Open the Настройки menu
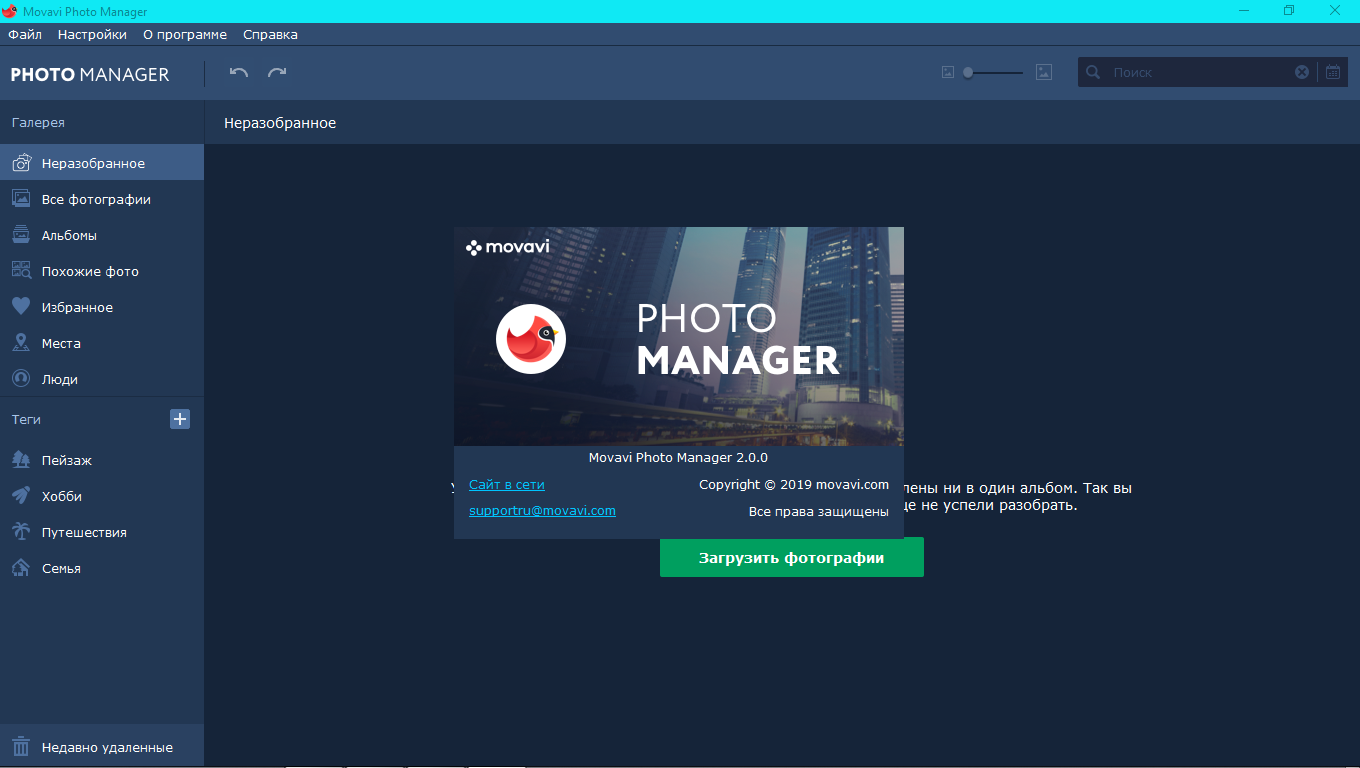Viewport: 1360px width, 768px height. click(92, 34)
